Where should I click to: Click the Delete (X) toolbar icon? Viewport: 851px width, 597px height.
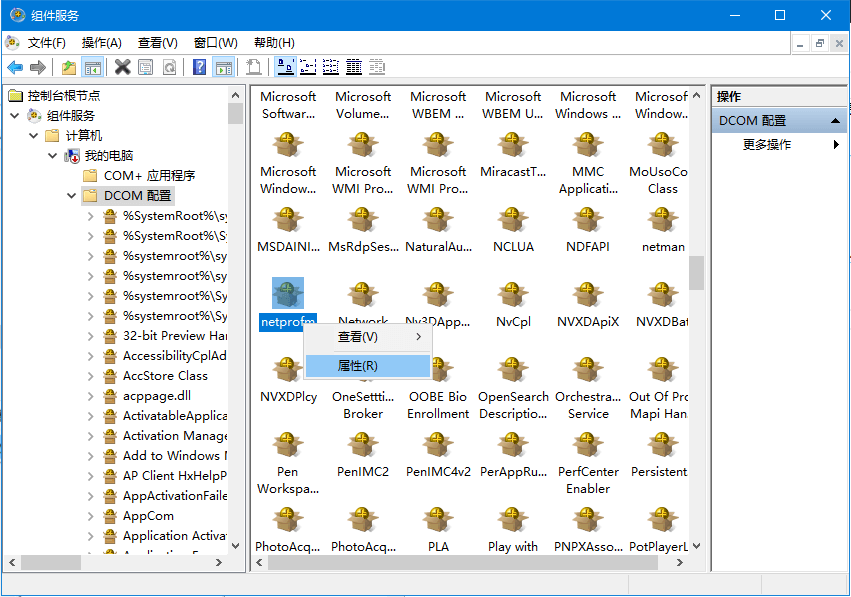(122, 67)
